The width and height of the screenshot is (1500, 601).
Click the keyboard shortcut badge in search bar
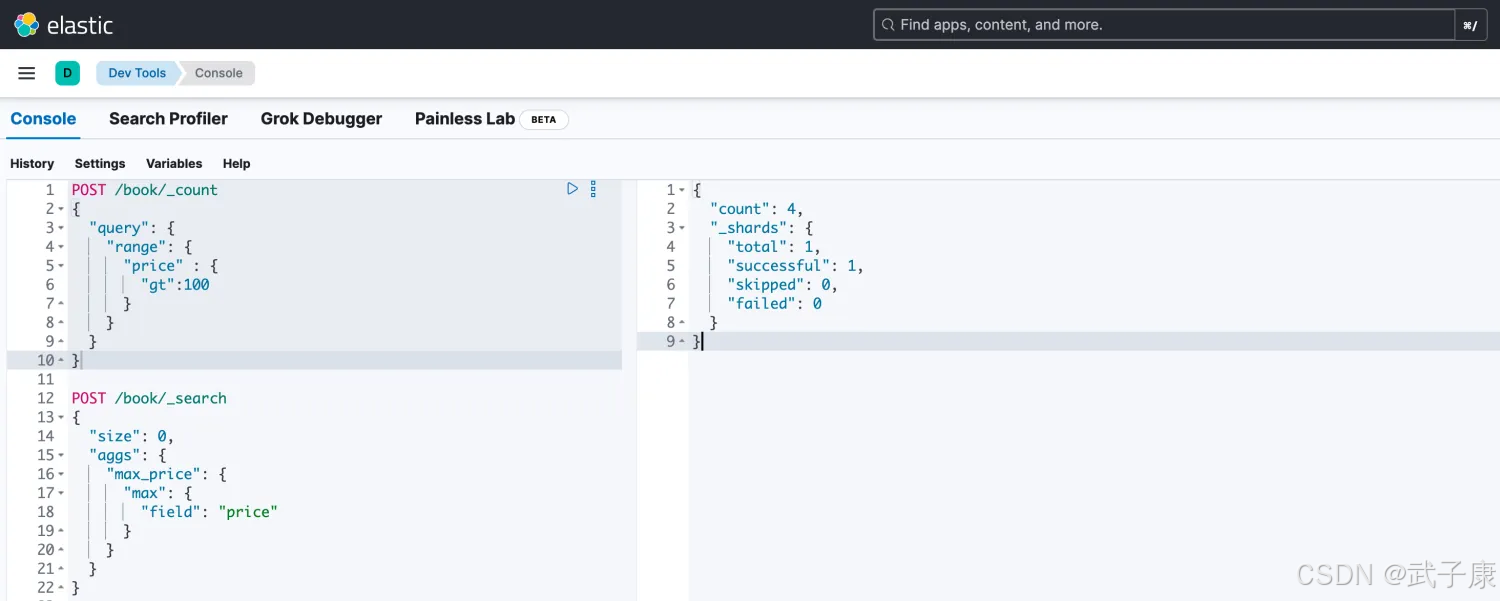click(1469, 25)
